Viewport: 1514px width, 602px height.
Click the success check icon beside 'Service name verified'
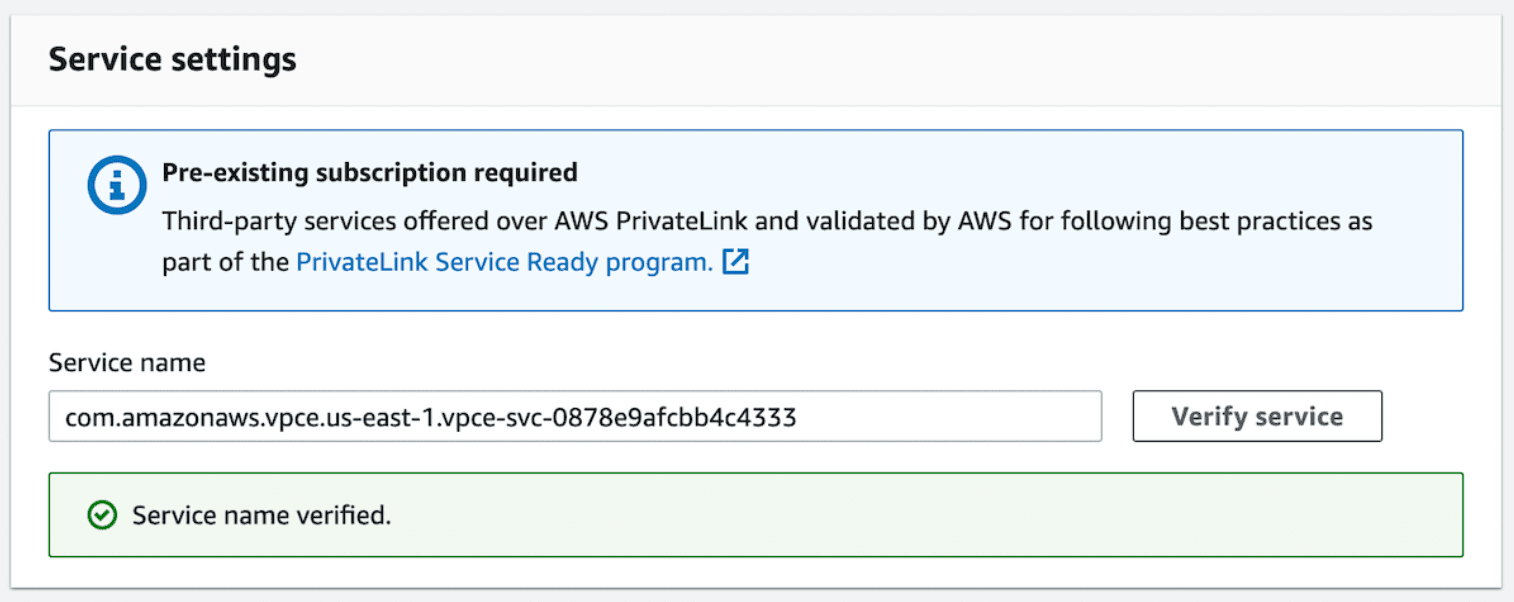101,515
